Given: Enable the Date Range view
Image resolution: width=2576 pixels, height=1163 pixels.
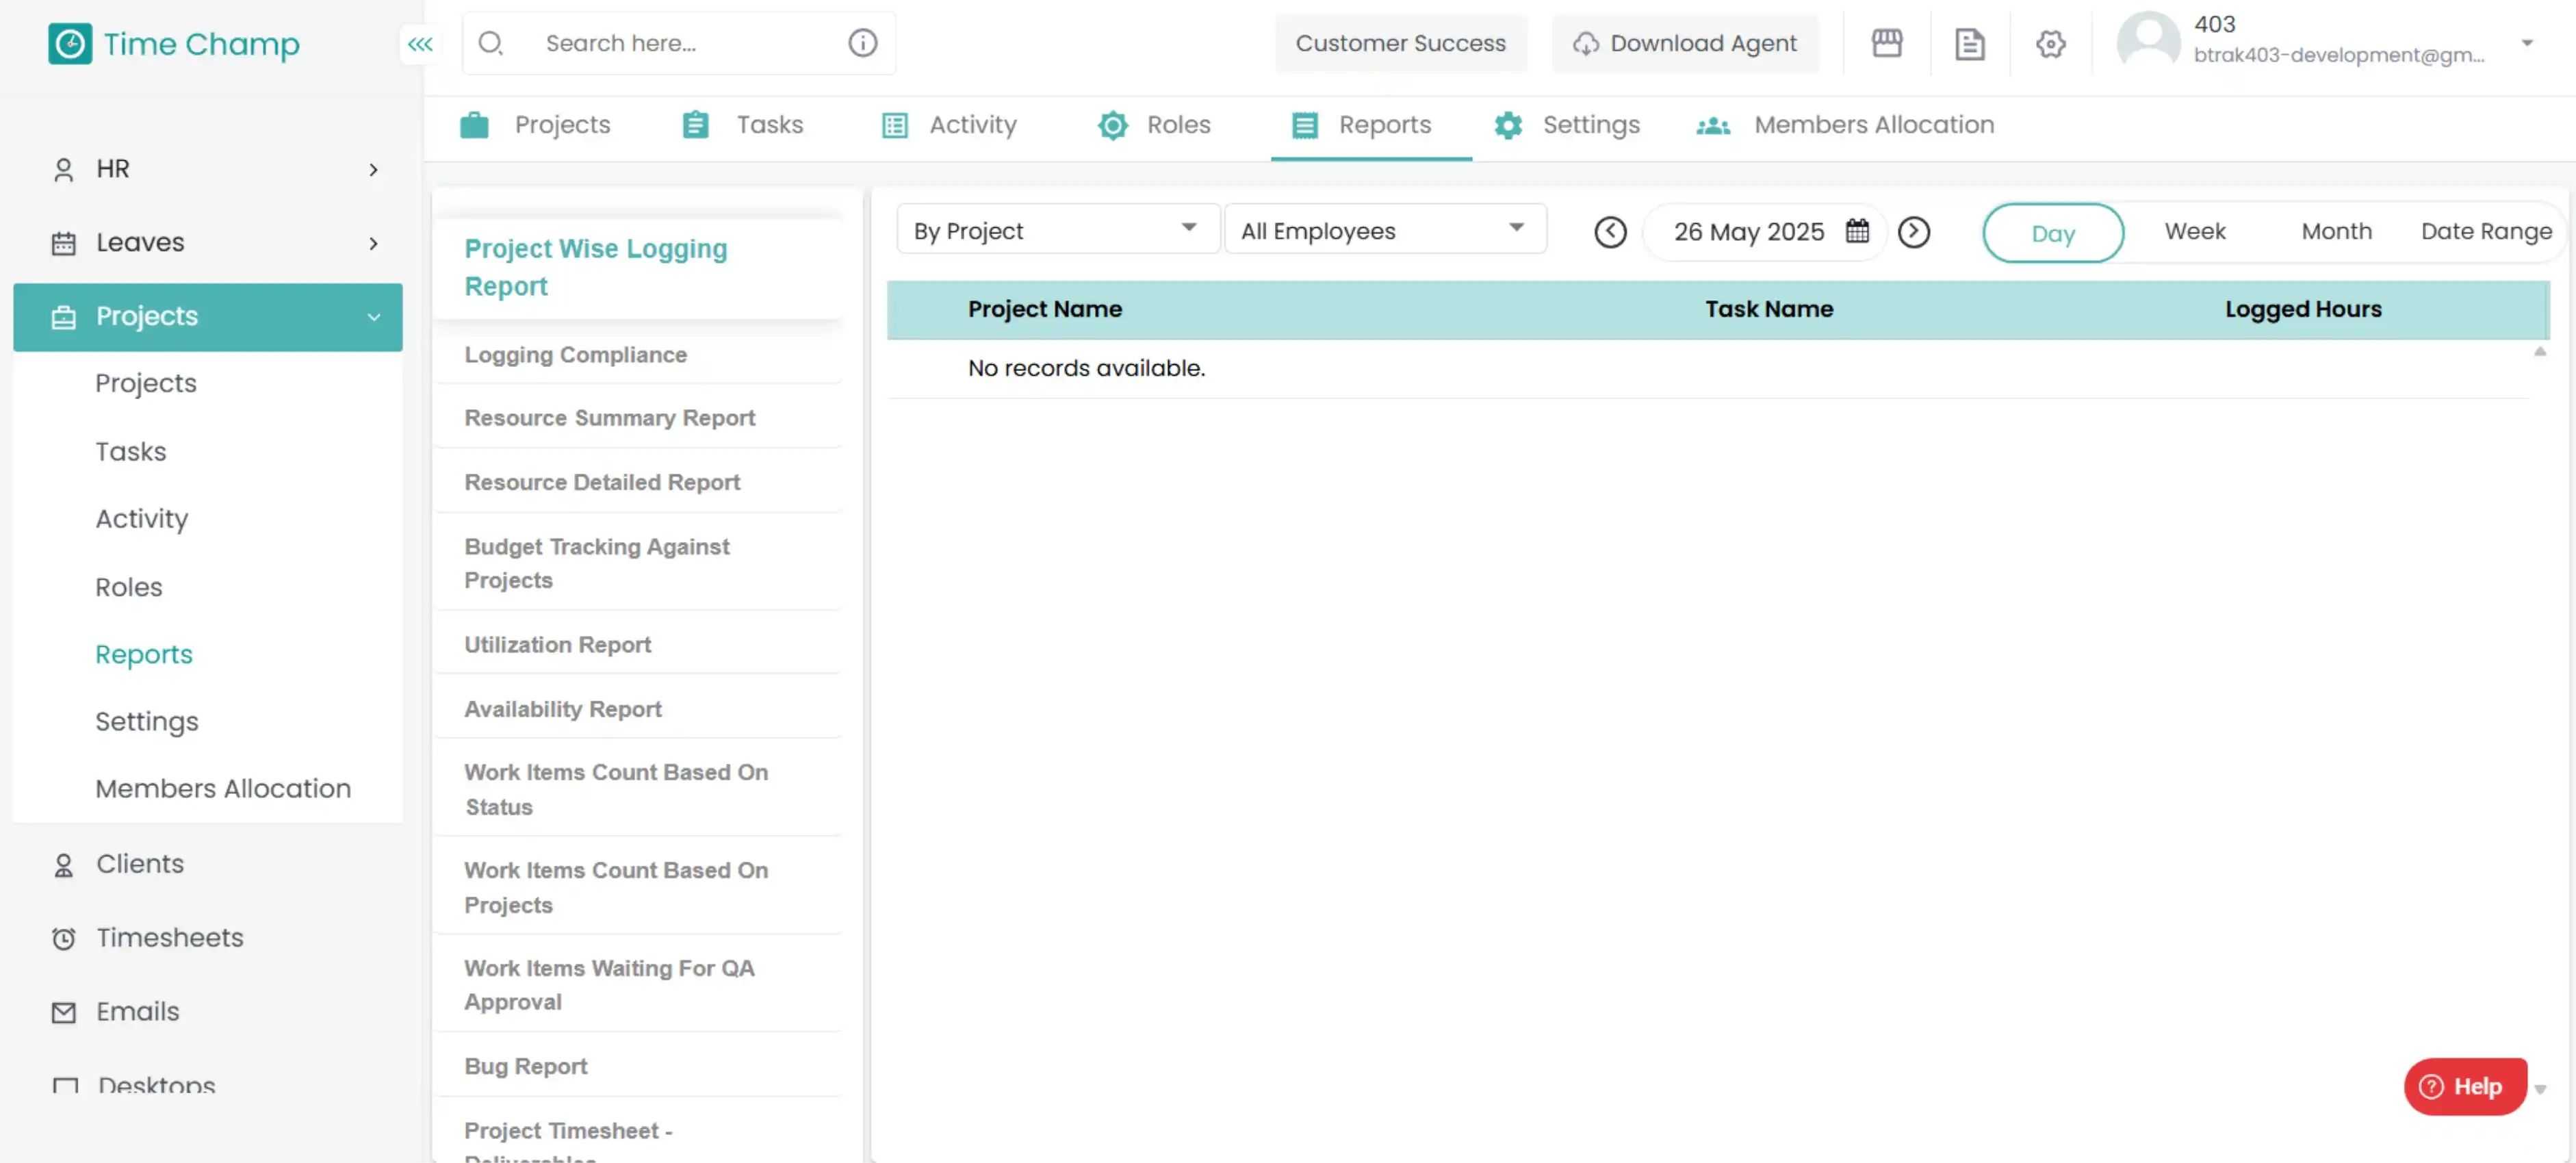Looking at the screenshot, I should click(2487, 231).
